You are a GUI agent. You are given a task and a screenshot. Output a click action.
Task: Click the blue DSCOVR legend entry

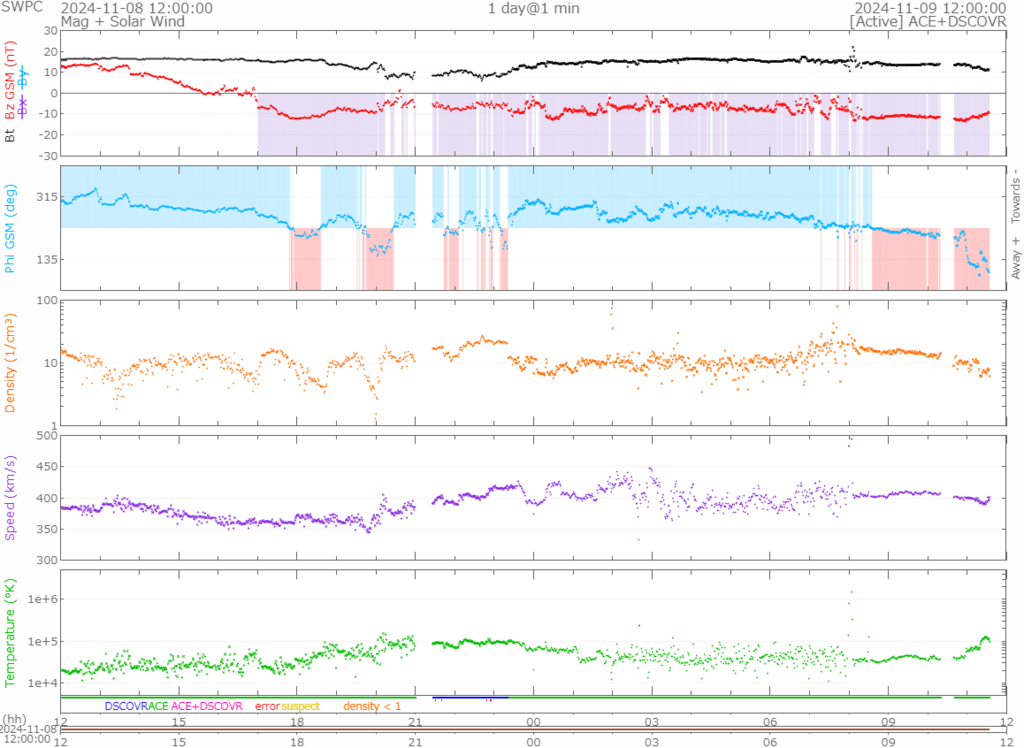[x=125, y=706]
